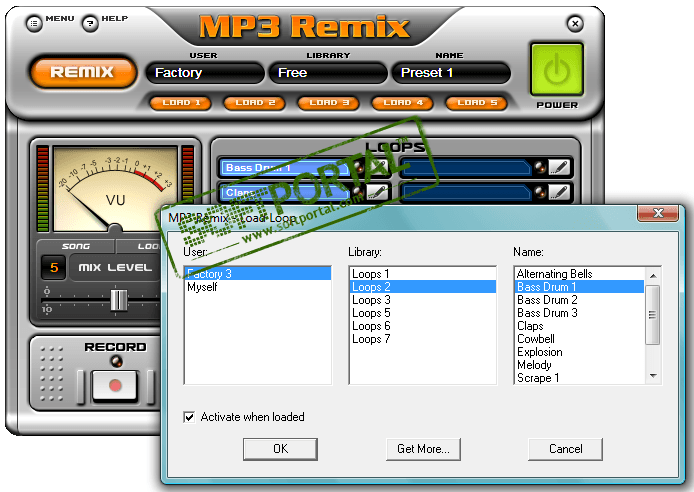The width and height of the screenshot is (694, 492).
Task: Select Claps in Name list
Action: (579, 326)
